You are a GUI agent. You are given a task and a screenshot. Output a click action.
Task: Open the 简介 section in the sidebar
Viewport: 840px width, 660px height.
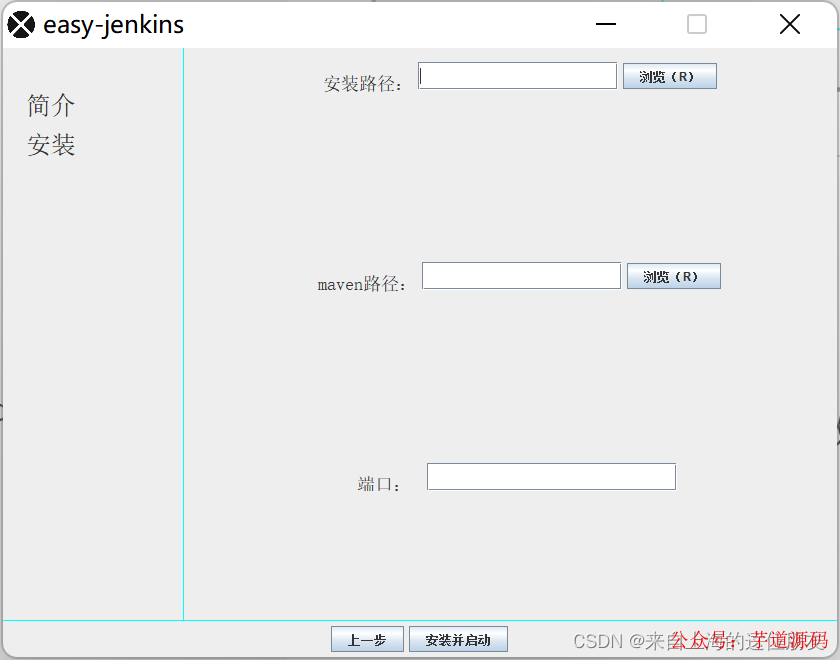point(50,105)
